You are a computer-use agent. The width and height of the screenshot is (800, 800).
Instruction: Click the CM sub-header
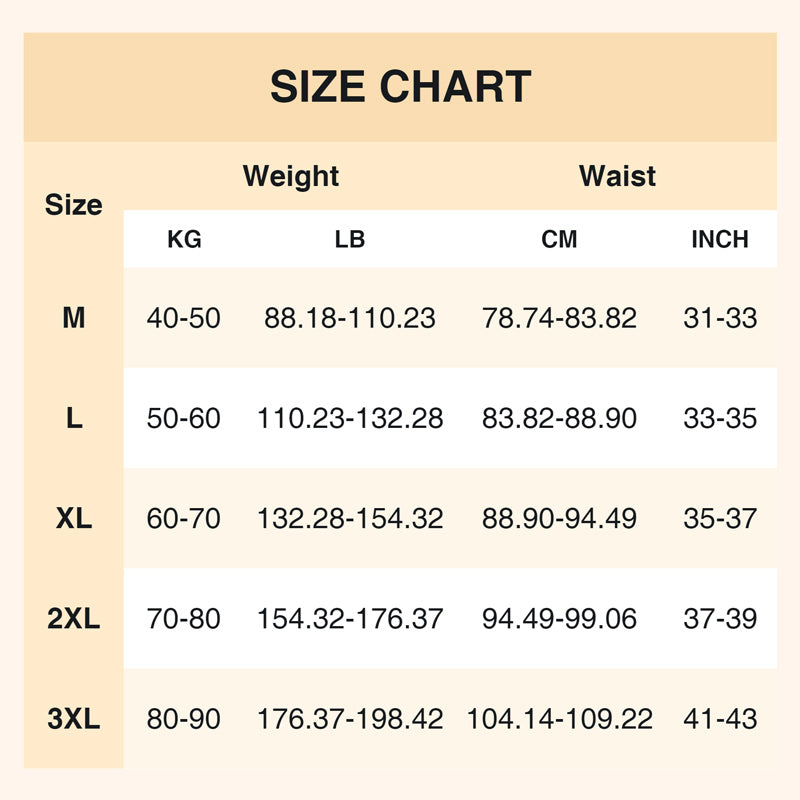coord(559,240)
